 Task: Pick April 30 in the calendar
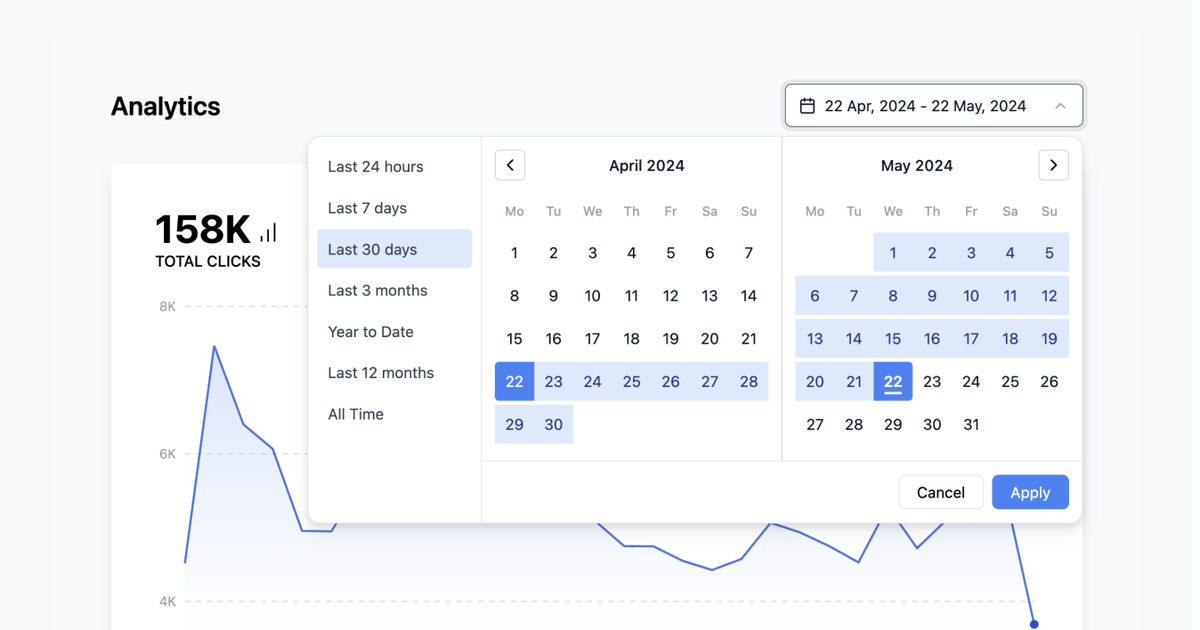553,424
